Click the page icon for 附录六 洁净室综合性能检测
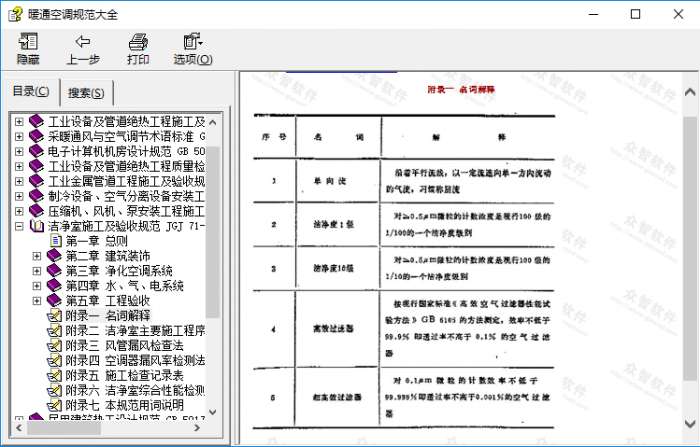 click(54, 391)
